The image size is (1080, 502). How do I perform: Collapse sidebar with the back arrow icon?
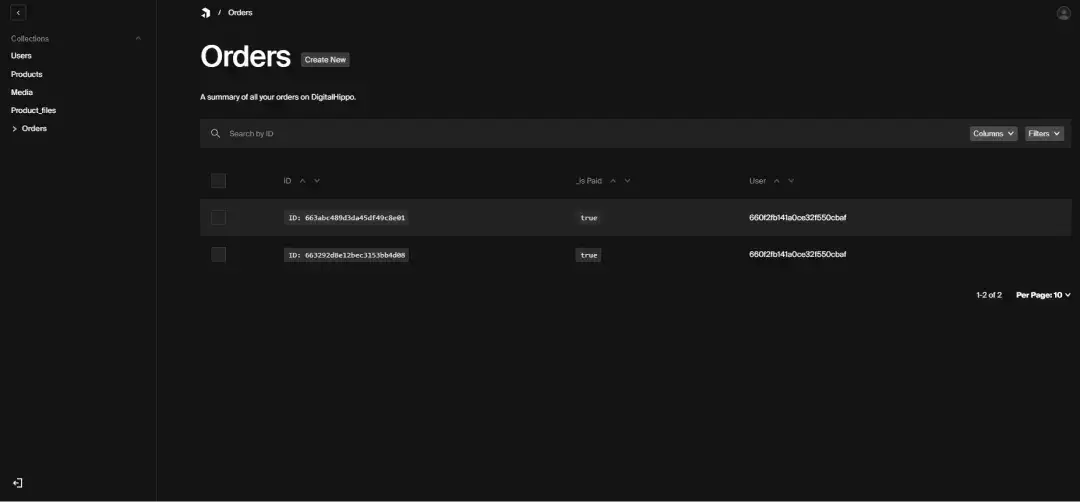18,13
